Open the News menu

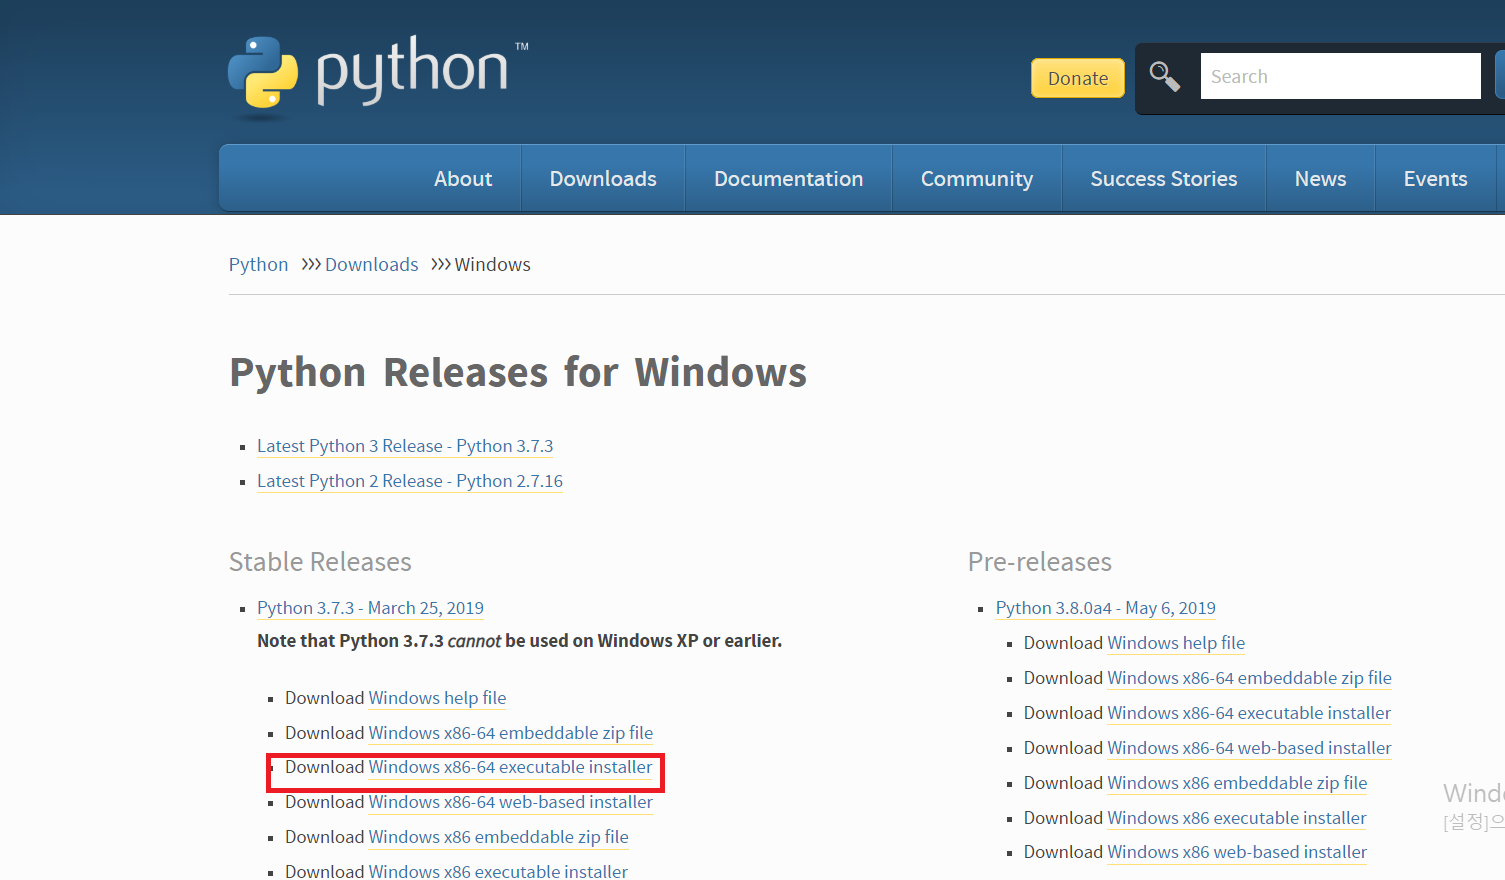tap(1320, 179)
